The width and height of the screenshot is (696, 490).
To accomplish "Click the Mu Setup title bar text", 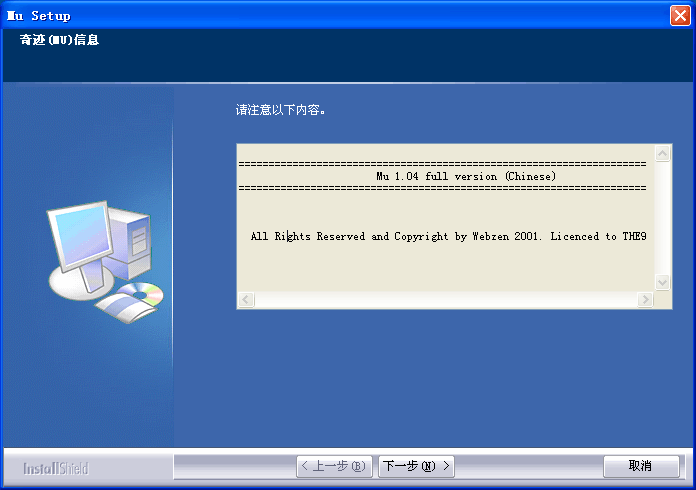I will [x=39, y=16].
